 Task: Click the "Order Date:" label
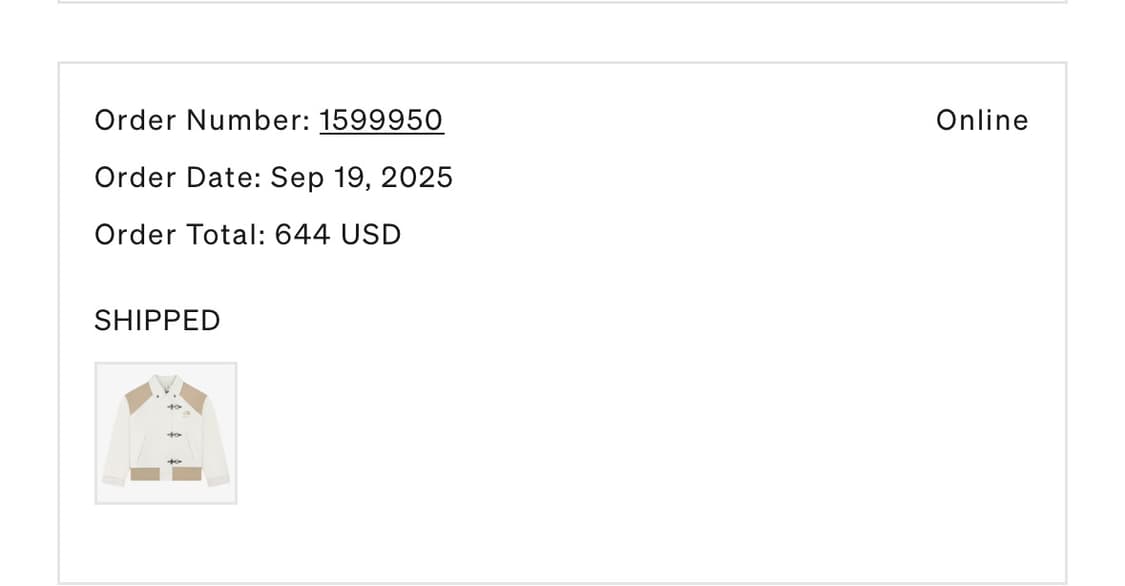pos(178,177)
